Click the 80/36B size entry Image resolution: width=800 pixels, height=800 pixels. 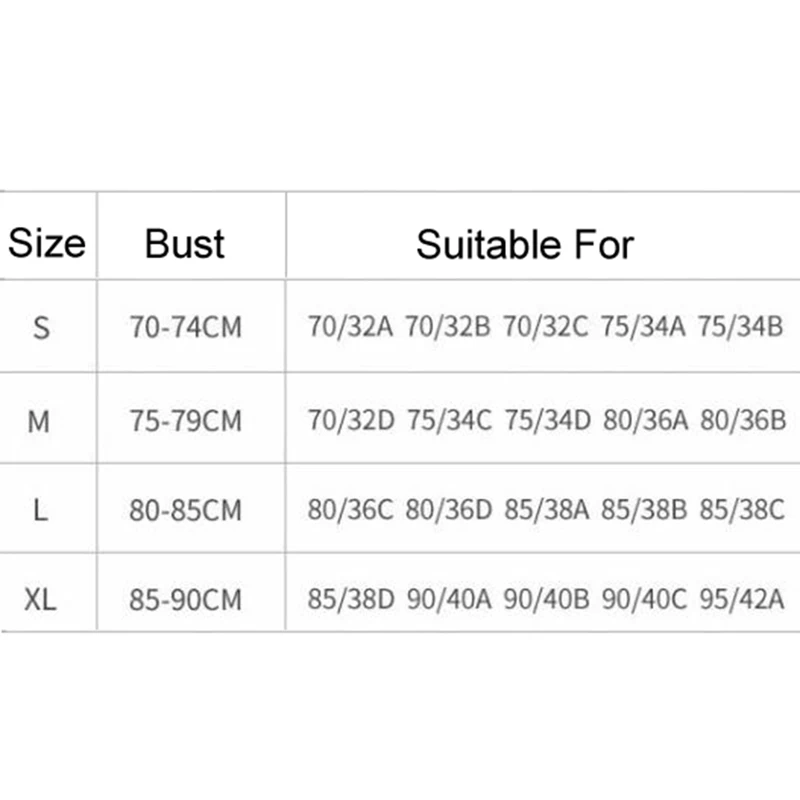point(743,420)
